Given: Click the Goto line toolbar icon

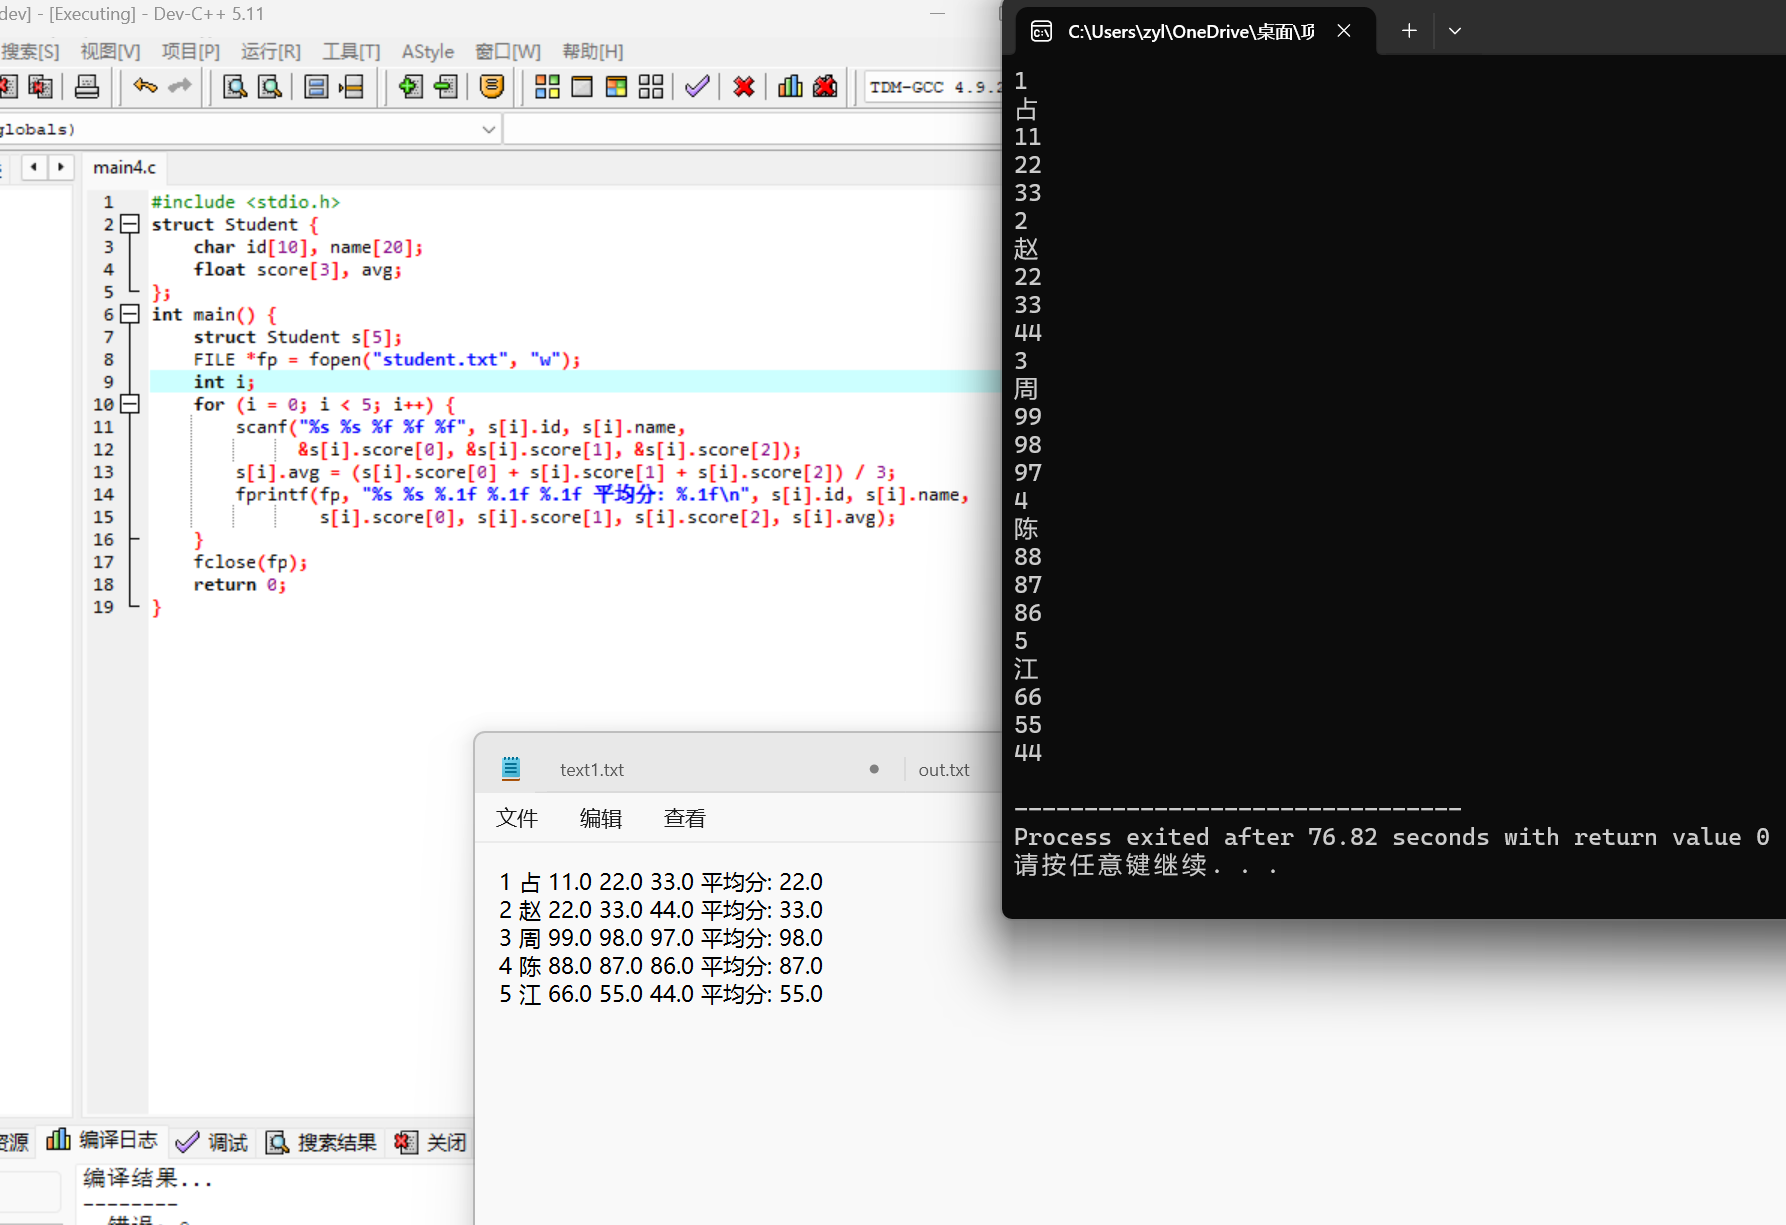Looking at the screenshot, I should [x=351, y=87].
